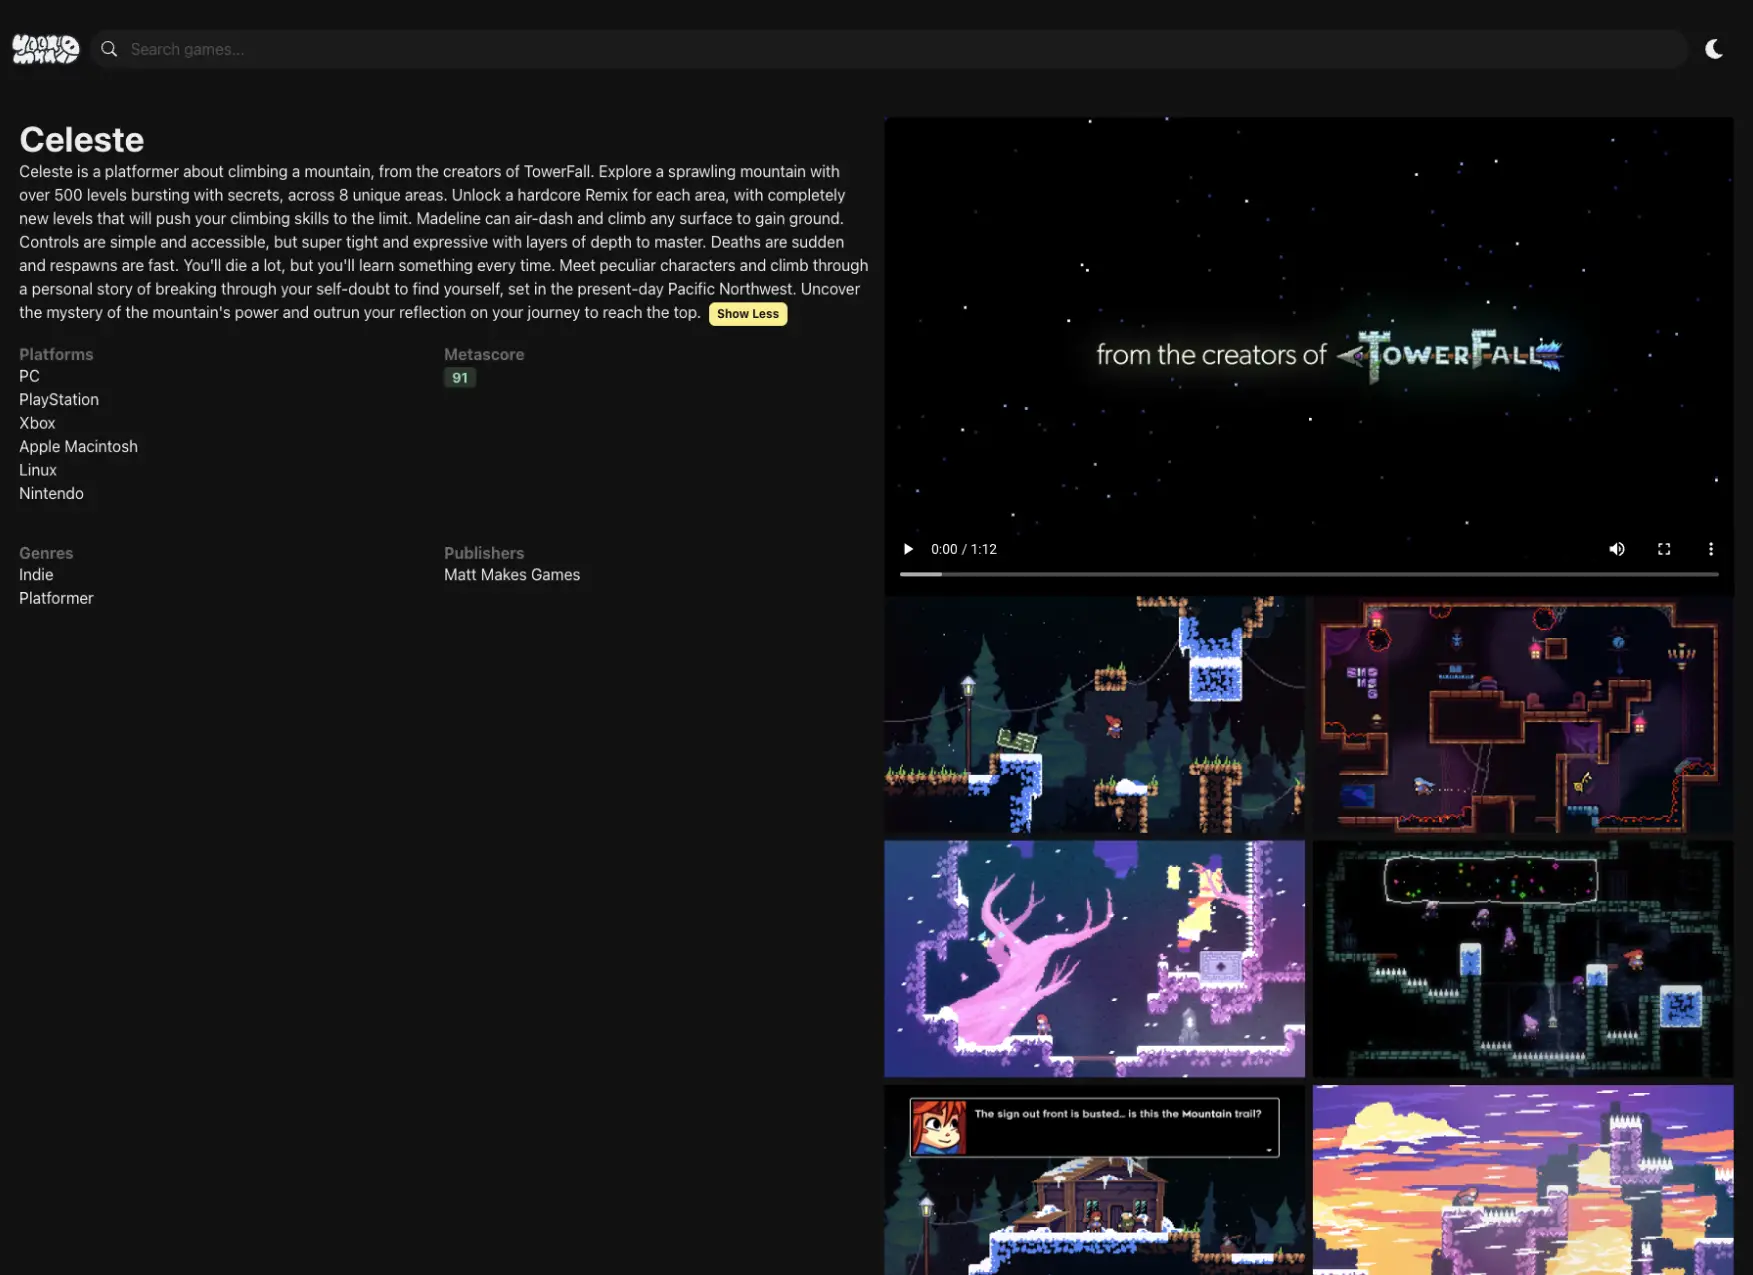Viewport: 1753px width, 1275px height.
Task: Collapse the description with Show Less
Action: pyautogui.click(x=747, y=313)
